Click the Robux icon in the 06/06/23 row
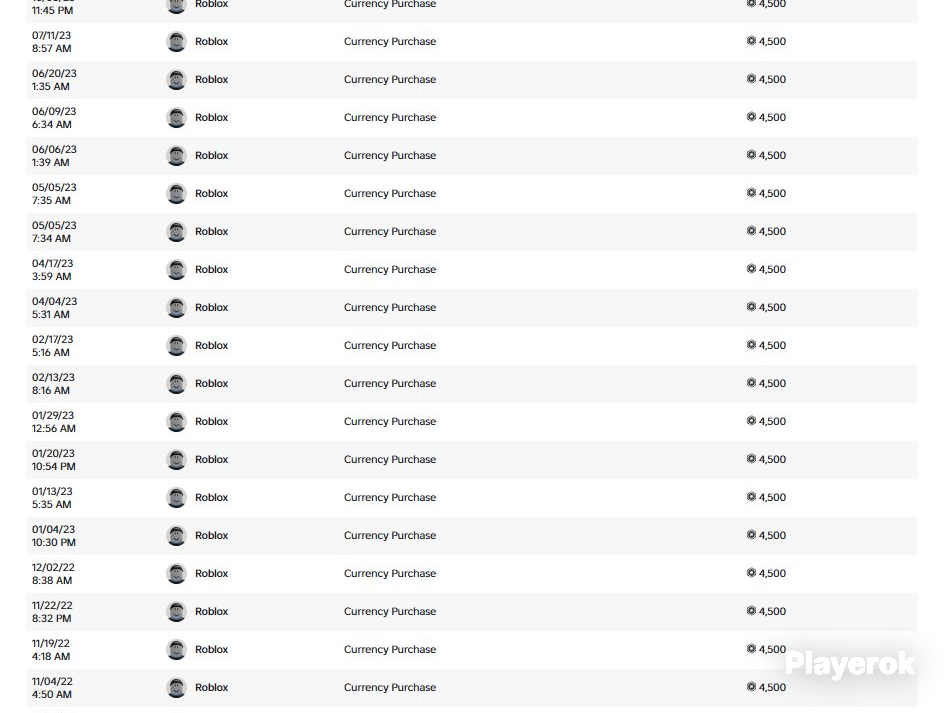Screen dimensions: 951x713 751,155
